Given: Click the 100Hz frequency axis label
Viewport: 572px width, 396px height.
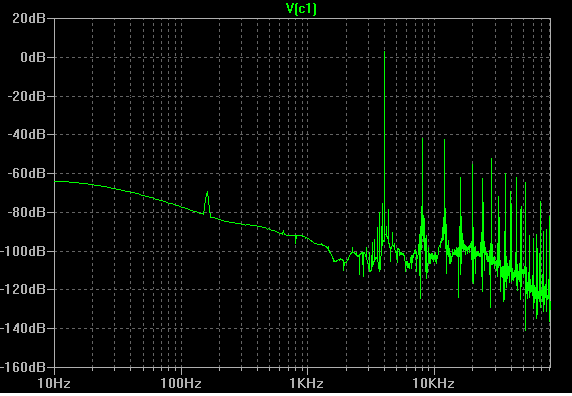Looking at the screenshot, I should click(x=181, y=384).
